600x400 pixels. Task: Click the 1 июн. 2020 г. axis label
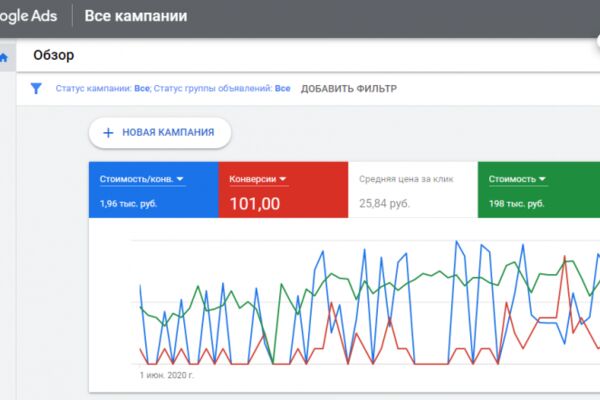[x=166, y=375]
